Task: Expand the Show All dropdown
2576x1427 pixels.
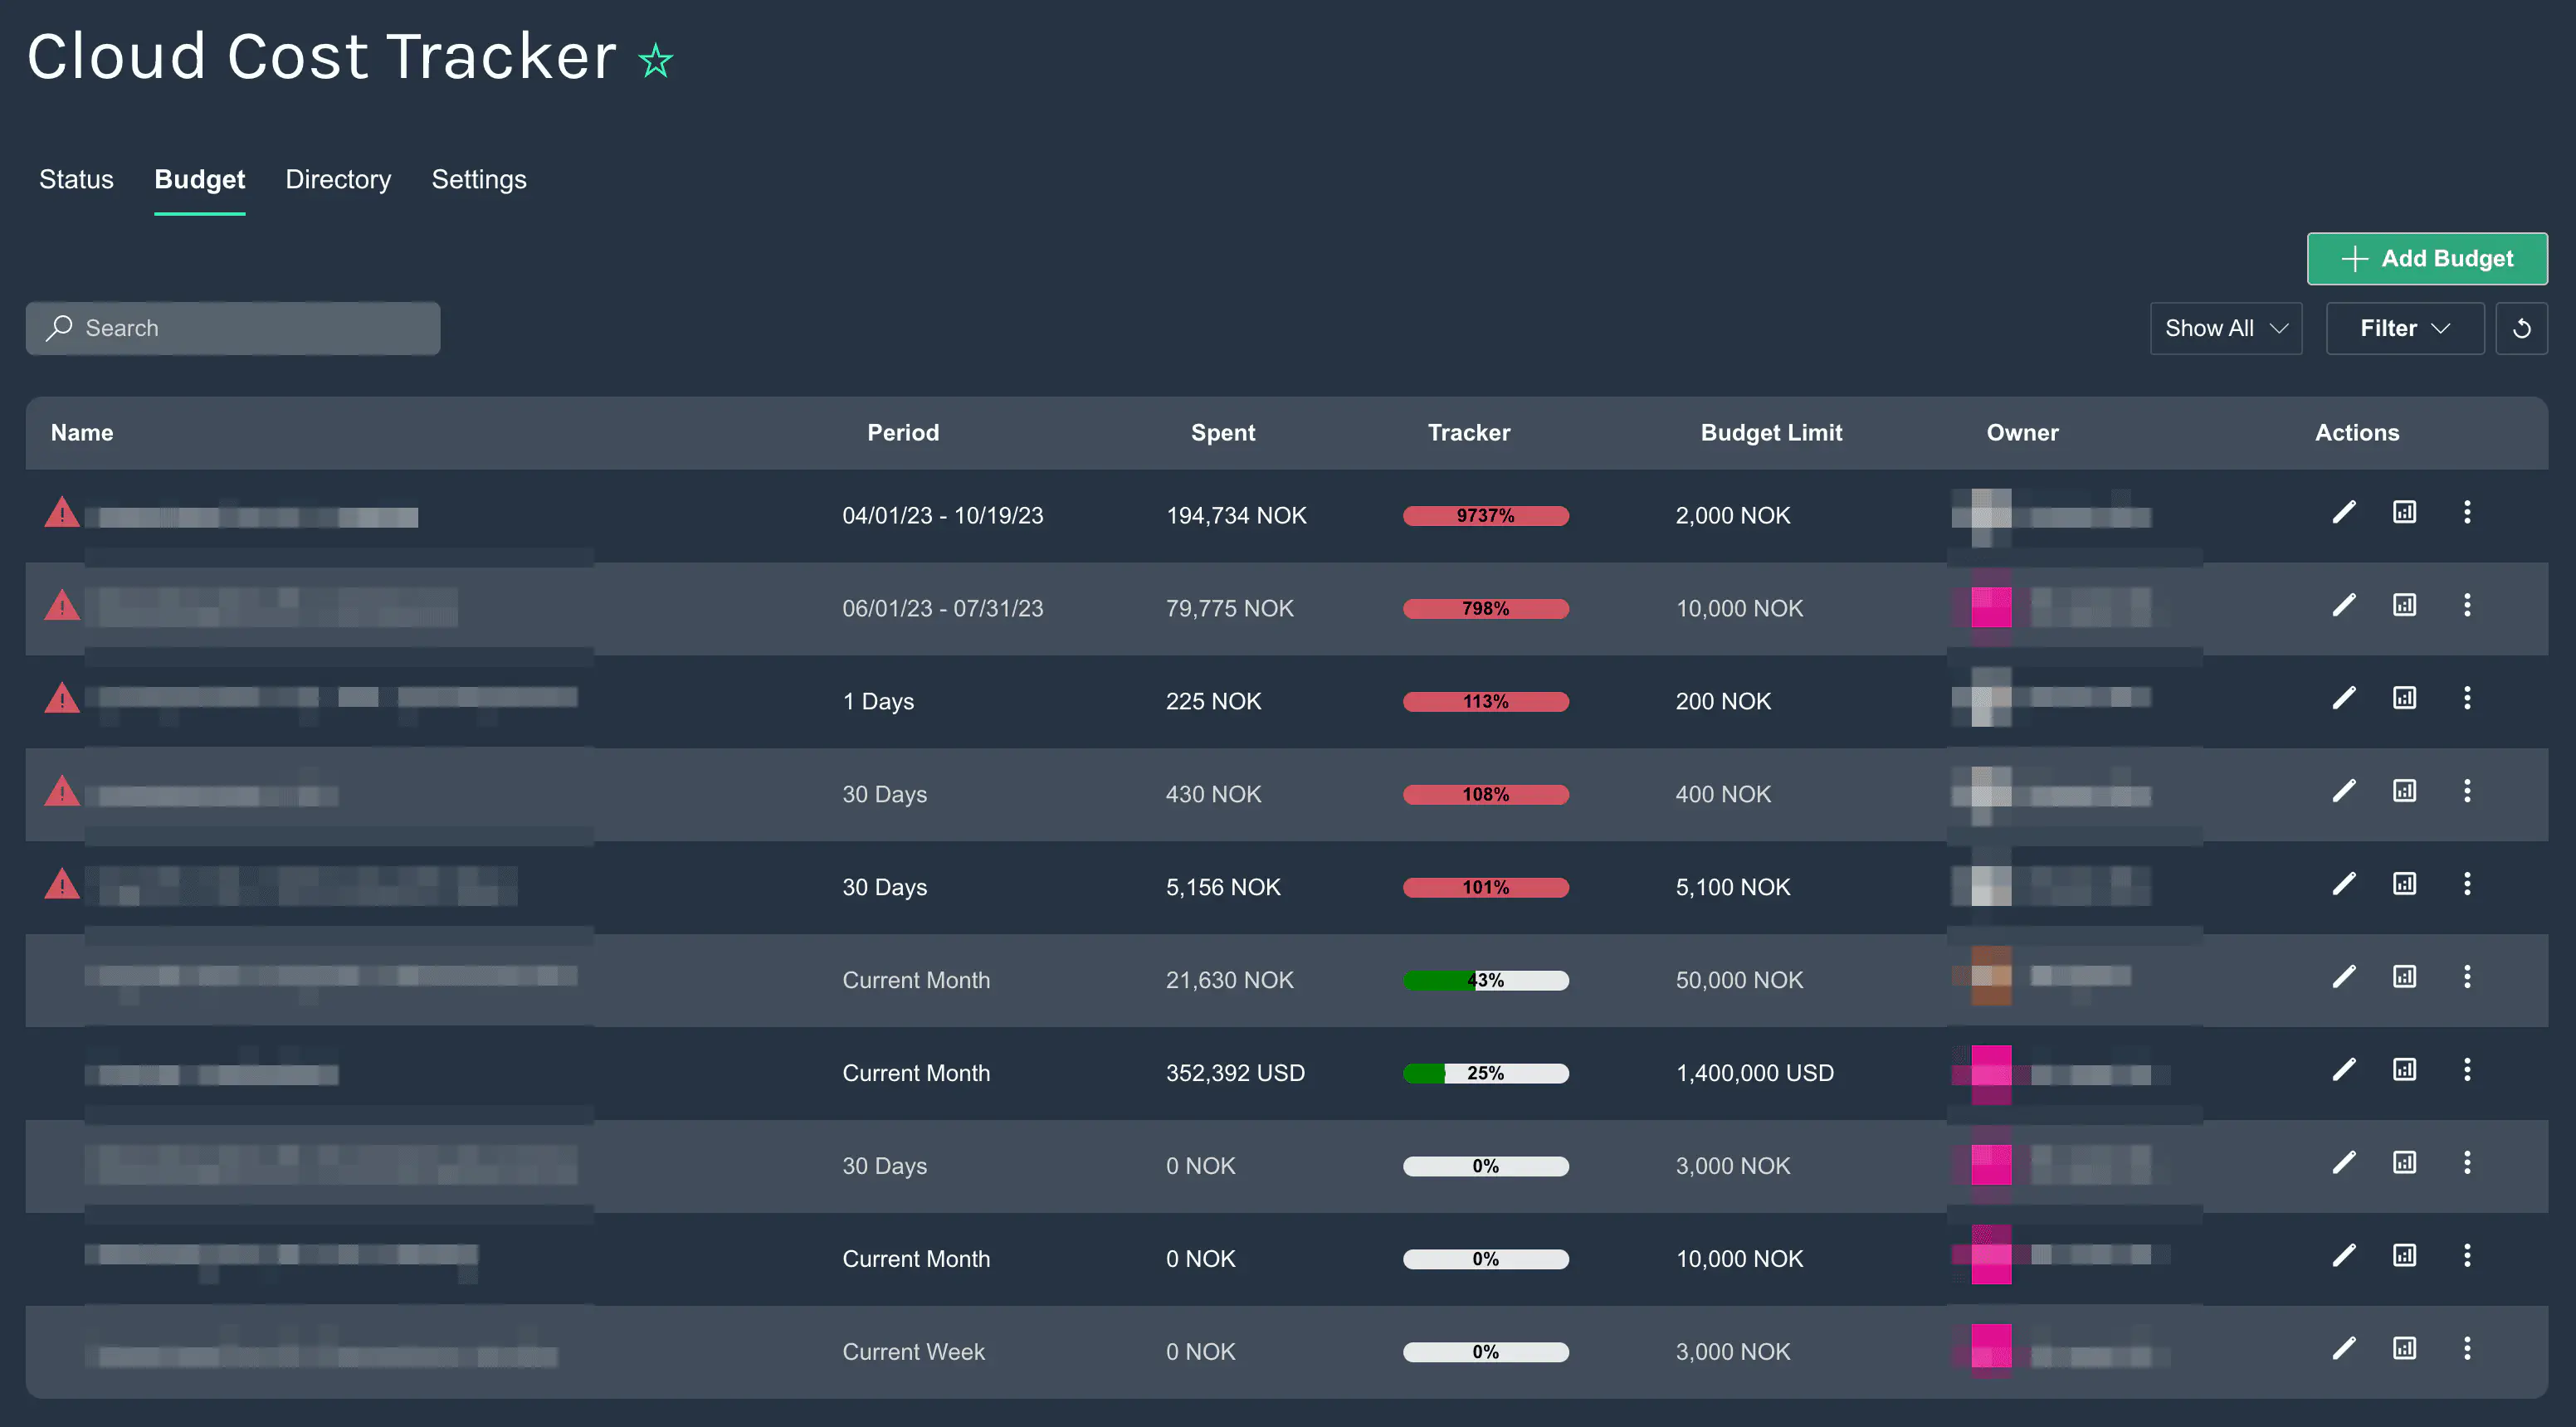Action: pyautogui.click(x=2225, y=328)
